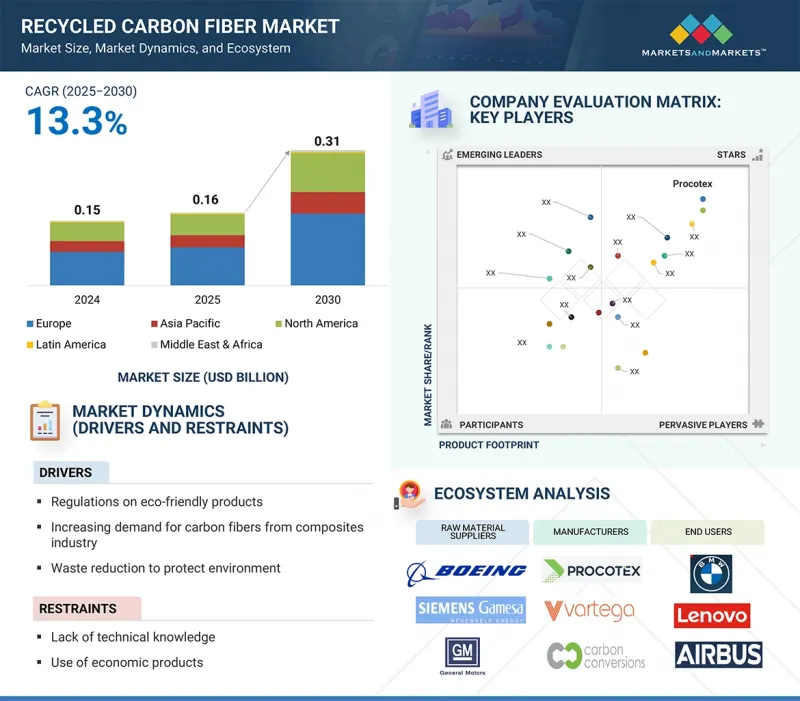Click the Drivers section header
This screenshot has height=701, width=800.
tap(67, 472)
